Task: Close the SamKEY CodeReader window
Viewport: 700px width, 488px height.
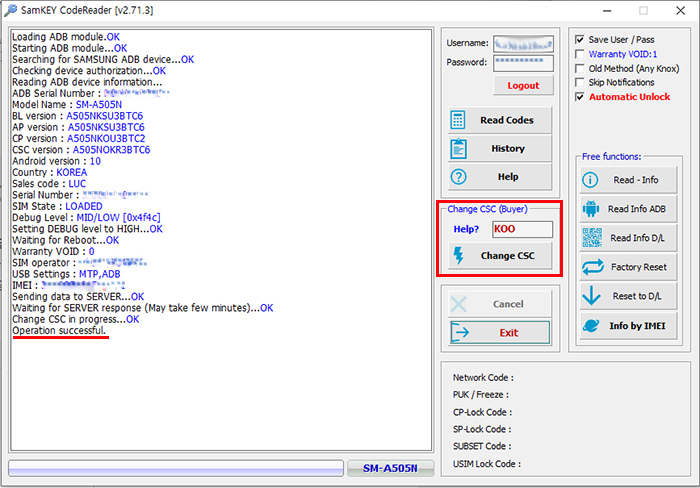Action: [680, 10]
